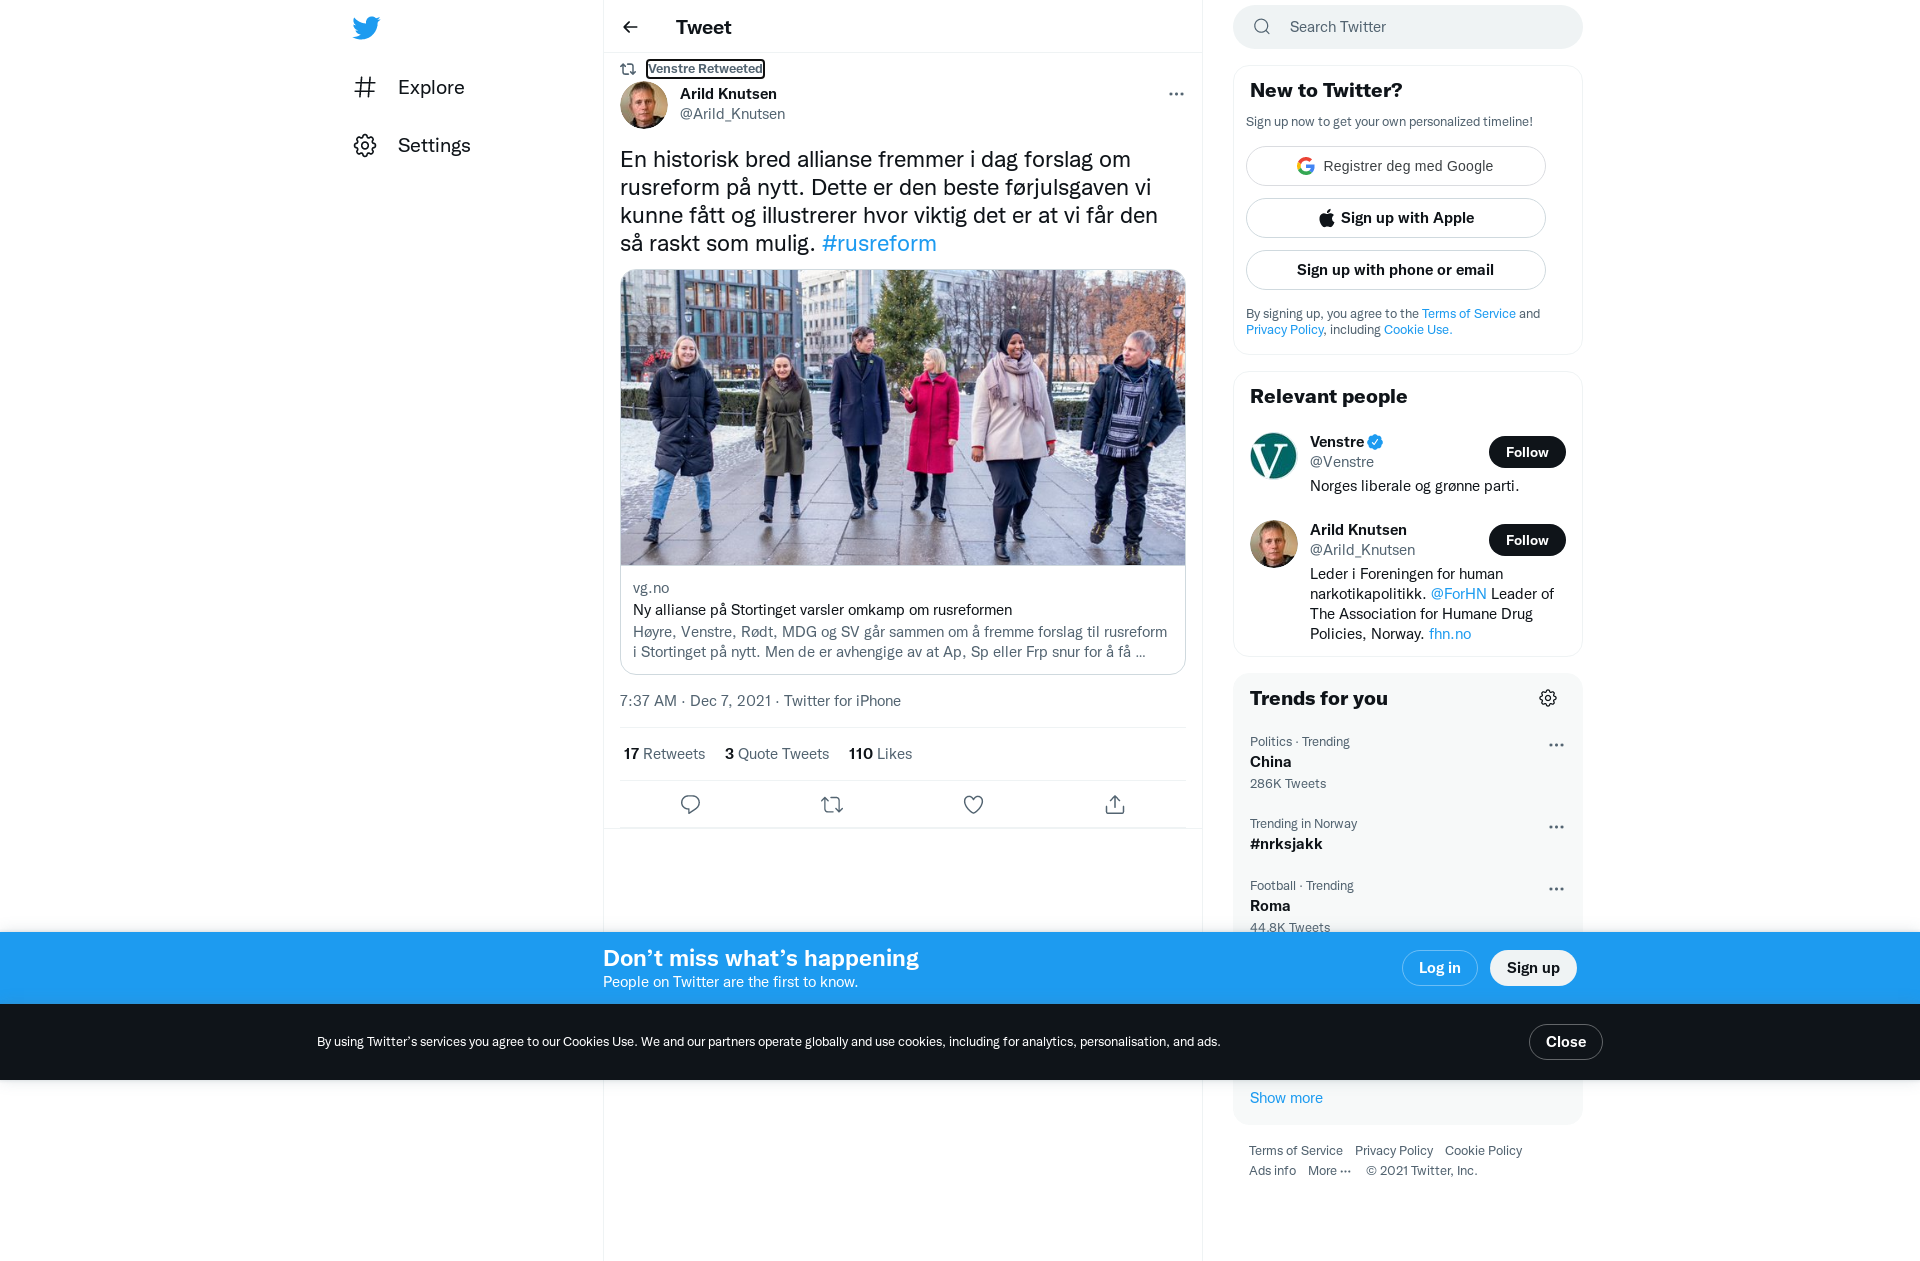Choose Sign up with phone or email

pos(1396,270)
